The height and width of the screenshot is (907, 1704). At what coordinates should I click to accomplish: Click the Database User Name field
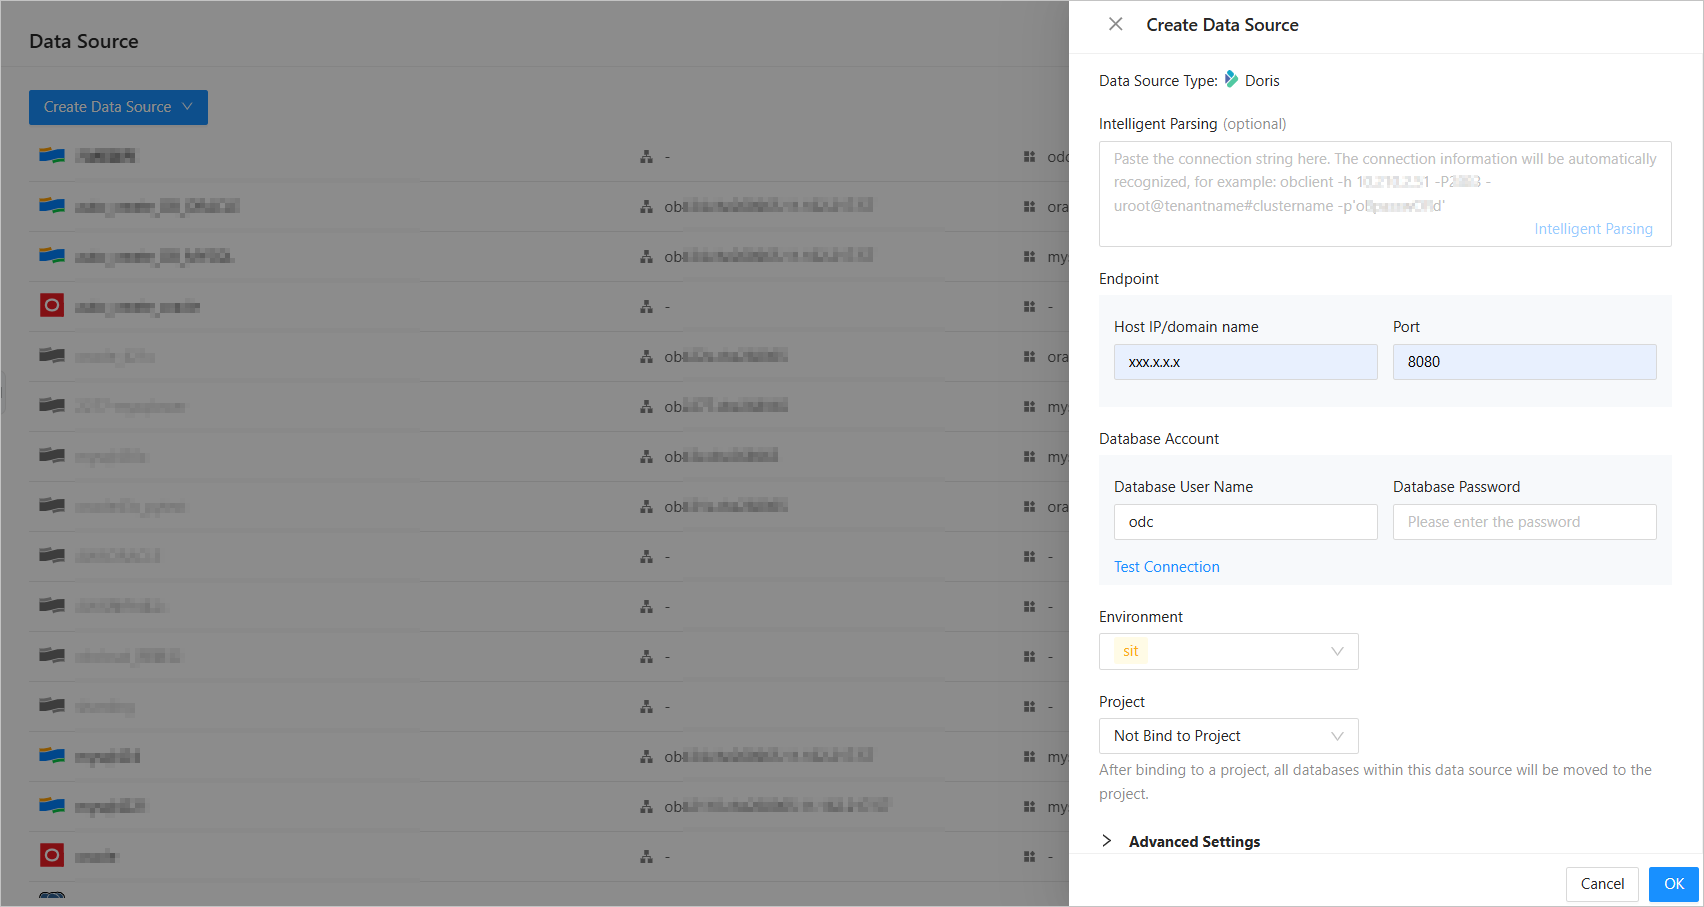[x=1245, y=522]
